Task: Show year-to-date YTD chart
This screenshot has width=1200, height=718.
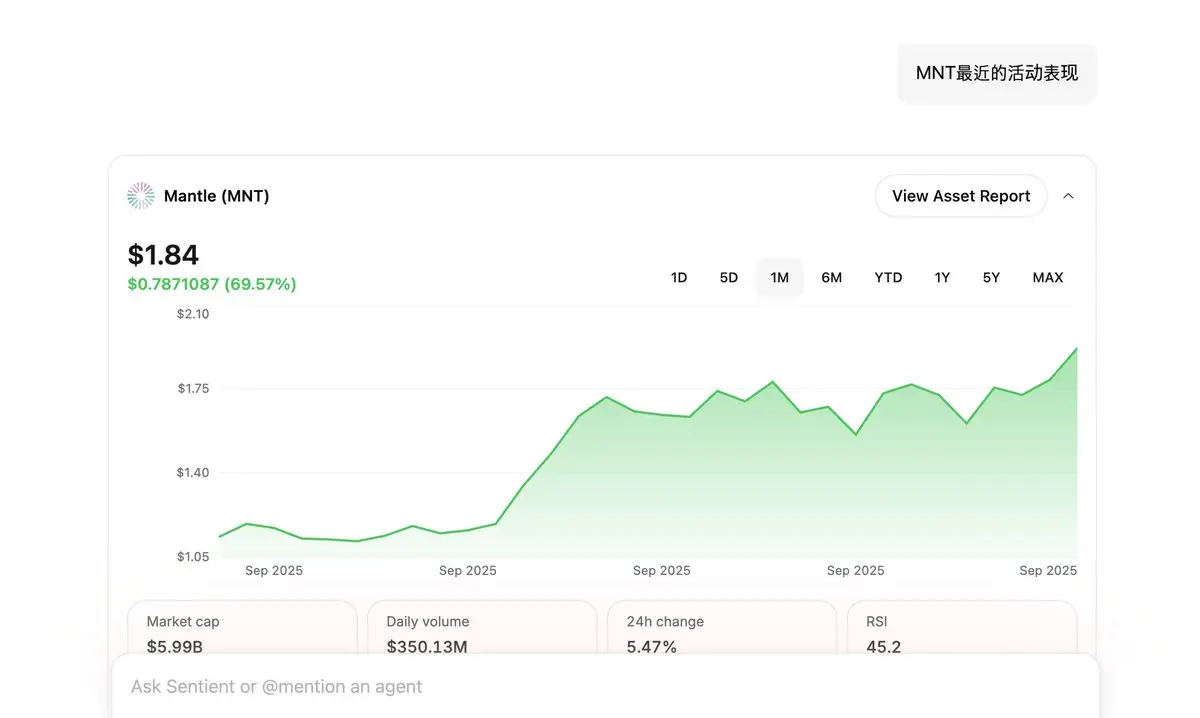Action: coord(888,278)
